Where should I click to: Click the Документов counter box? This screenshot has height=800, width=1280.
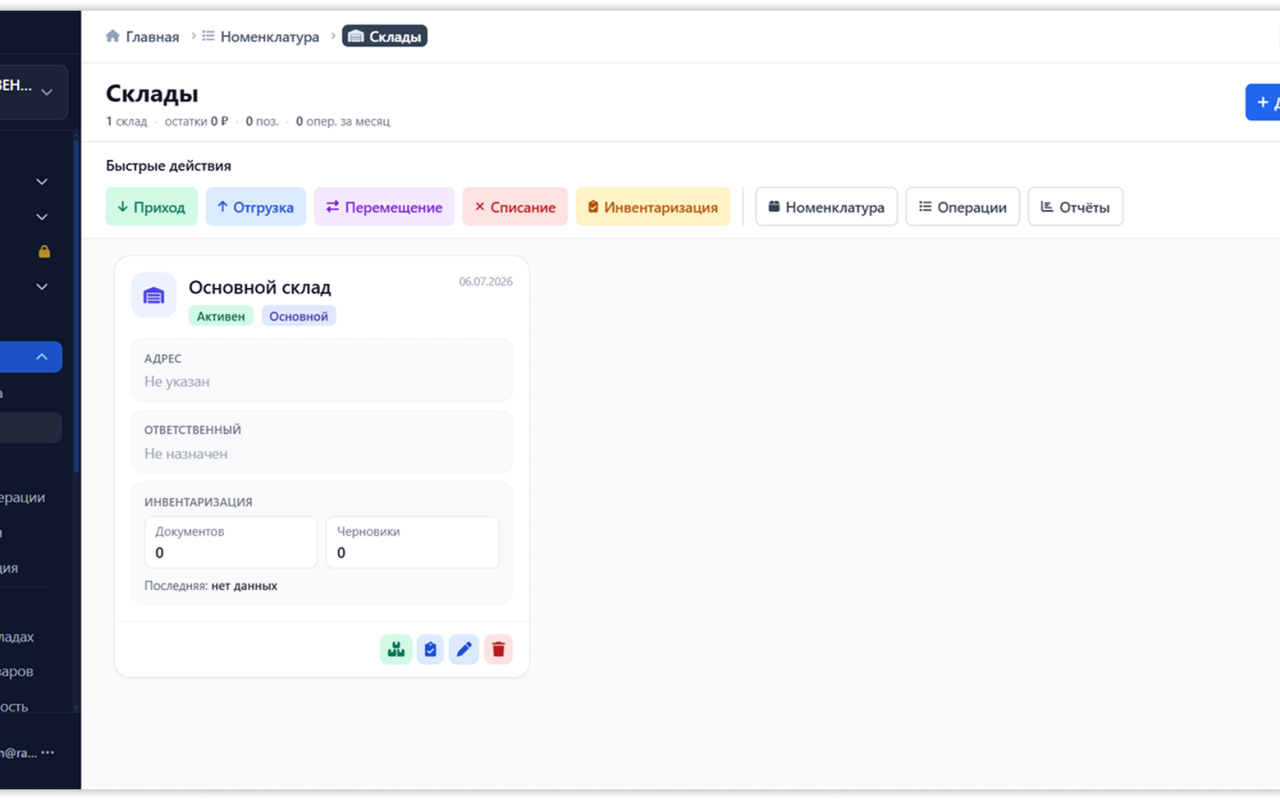[x=231, y=542]
